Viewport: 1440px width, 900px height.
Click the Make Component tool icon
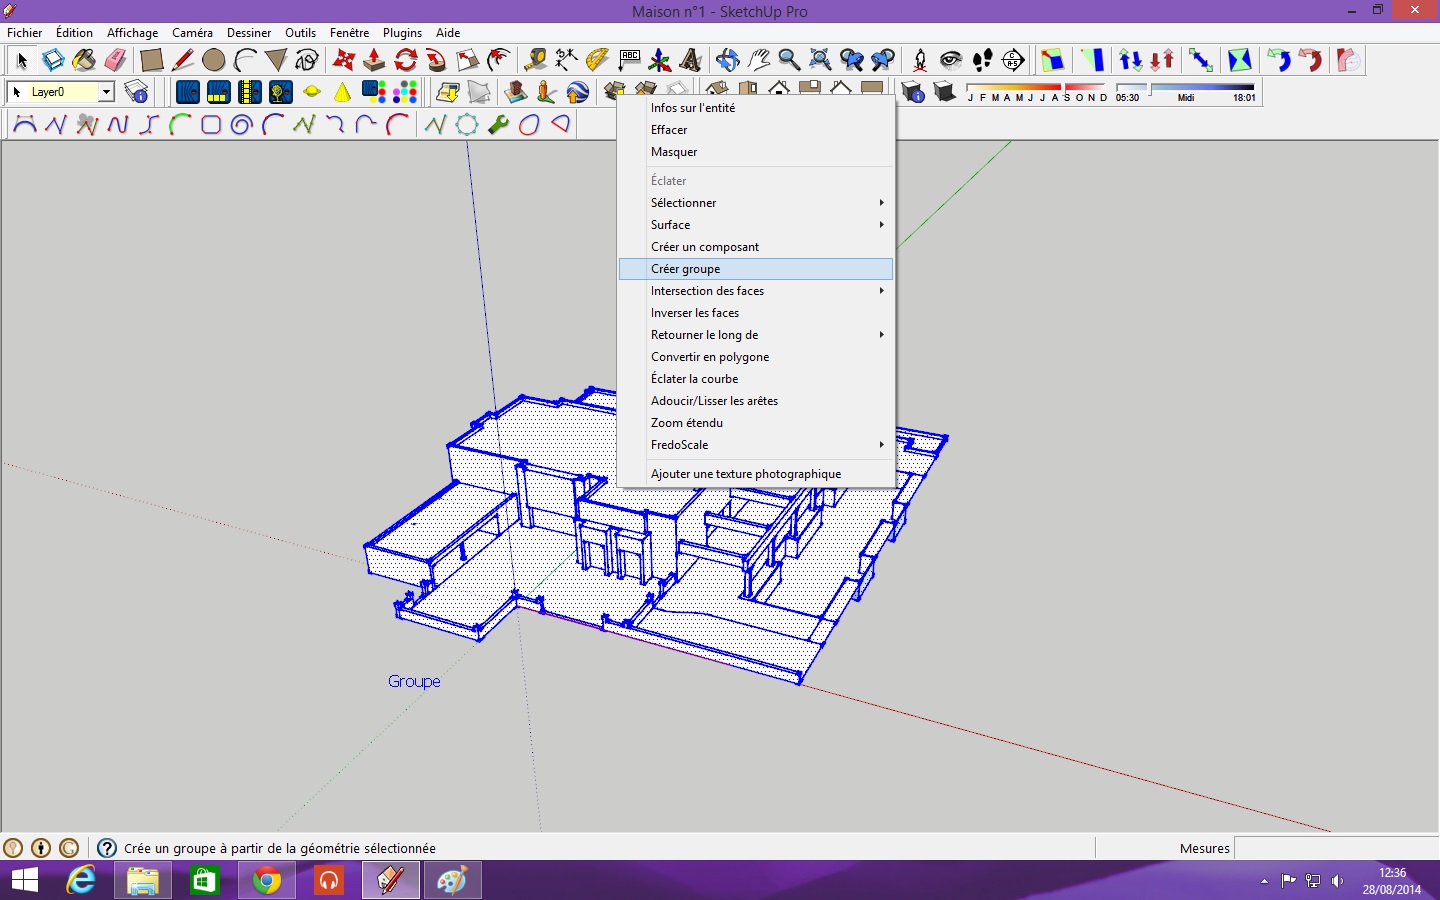coord(53,60)
